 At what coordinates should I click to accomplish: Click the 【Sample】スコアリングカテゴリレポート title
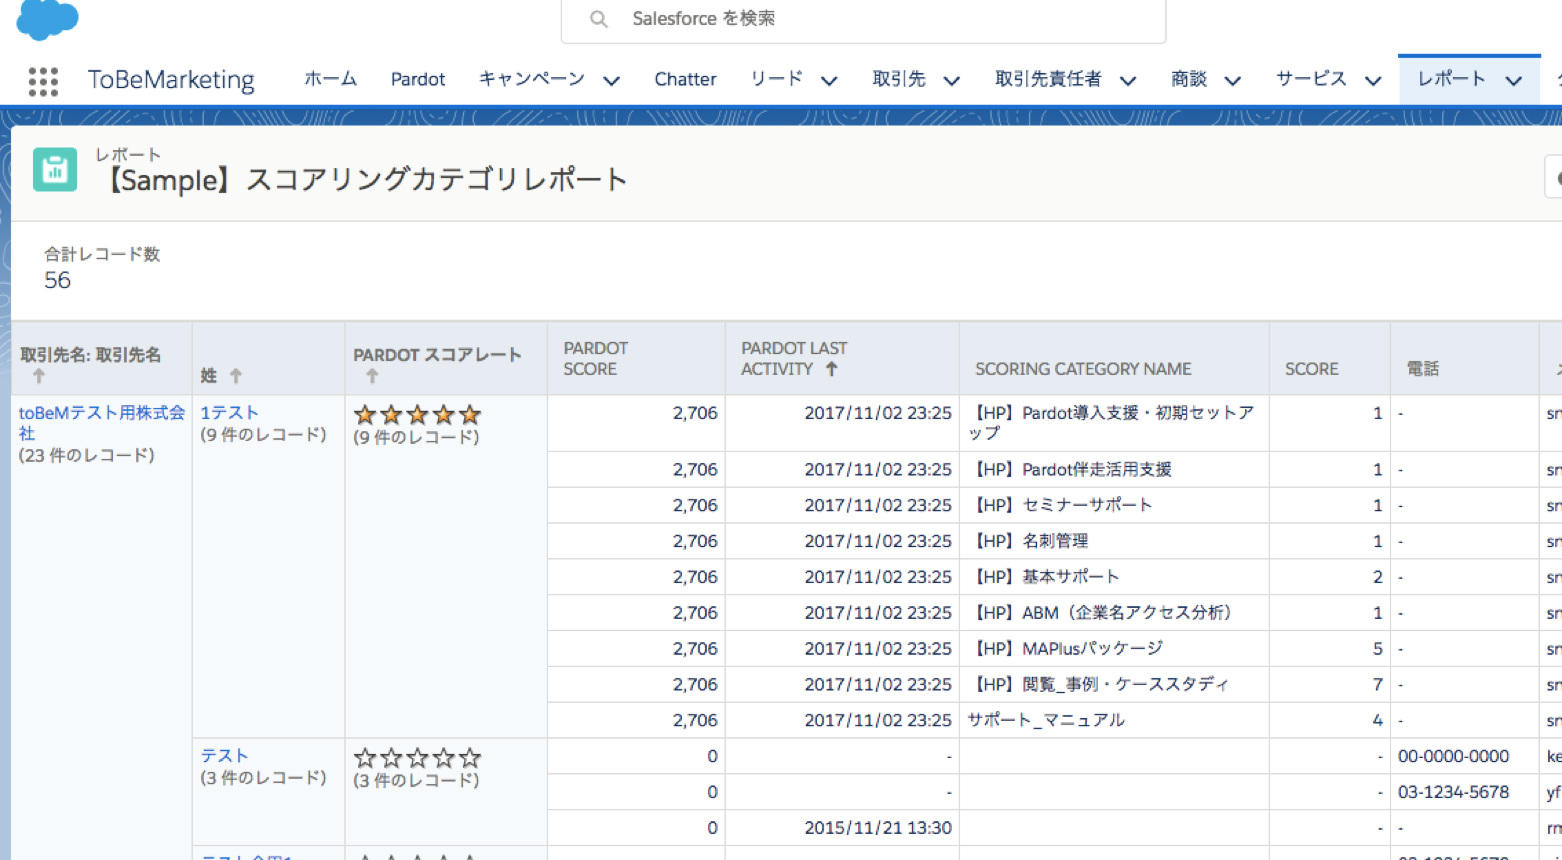362,180
